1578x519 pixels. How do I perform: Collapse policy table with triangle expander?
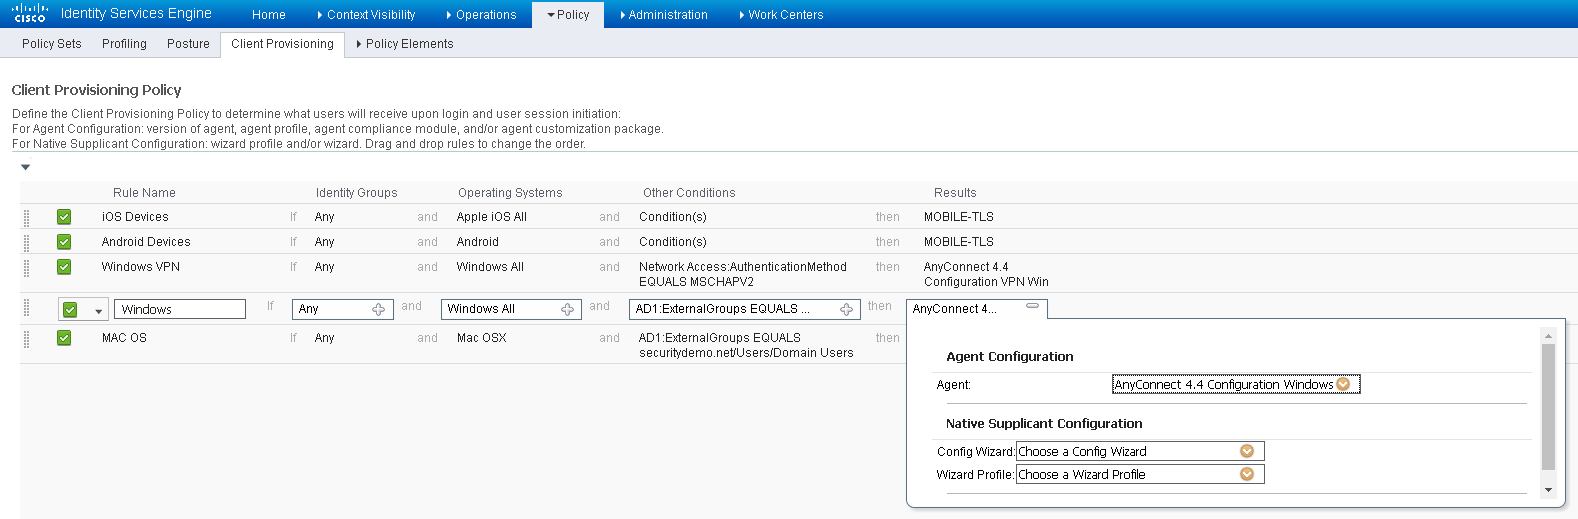click(x=26, y=167)
